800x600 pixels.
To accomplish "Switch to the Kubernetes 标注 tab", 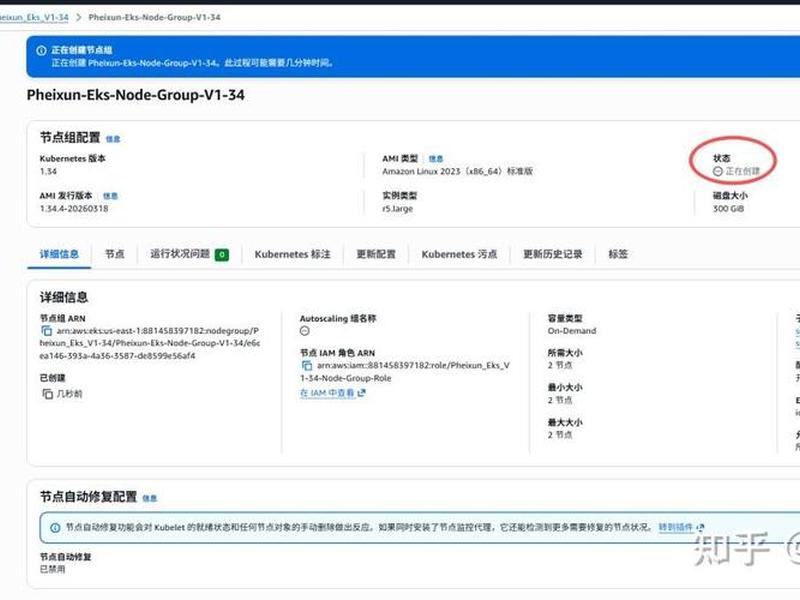I will click(x=292, y=254).
